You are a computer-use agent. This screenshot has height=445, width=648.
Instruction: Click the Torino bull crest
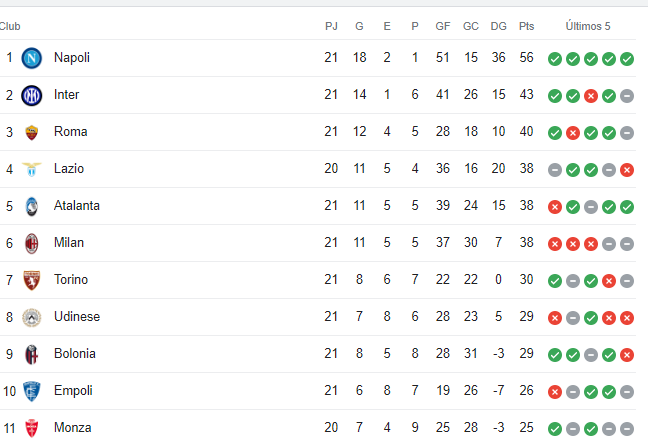(31, 280)
